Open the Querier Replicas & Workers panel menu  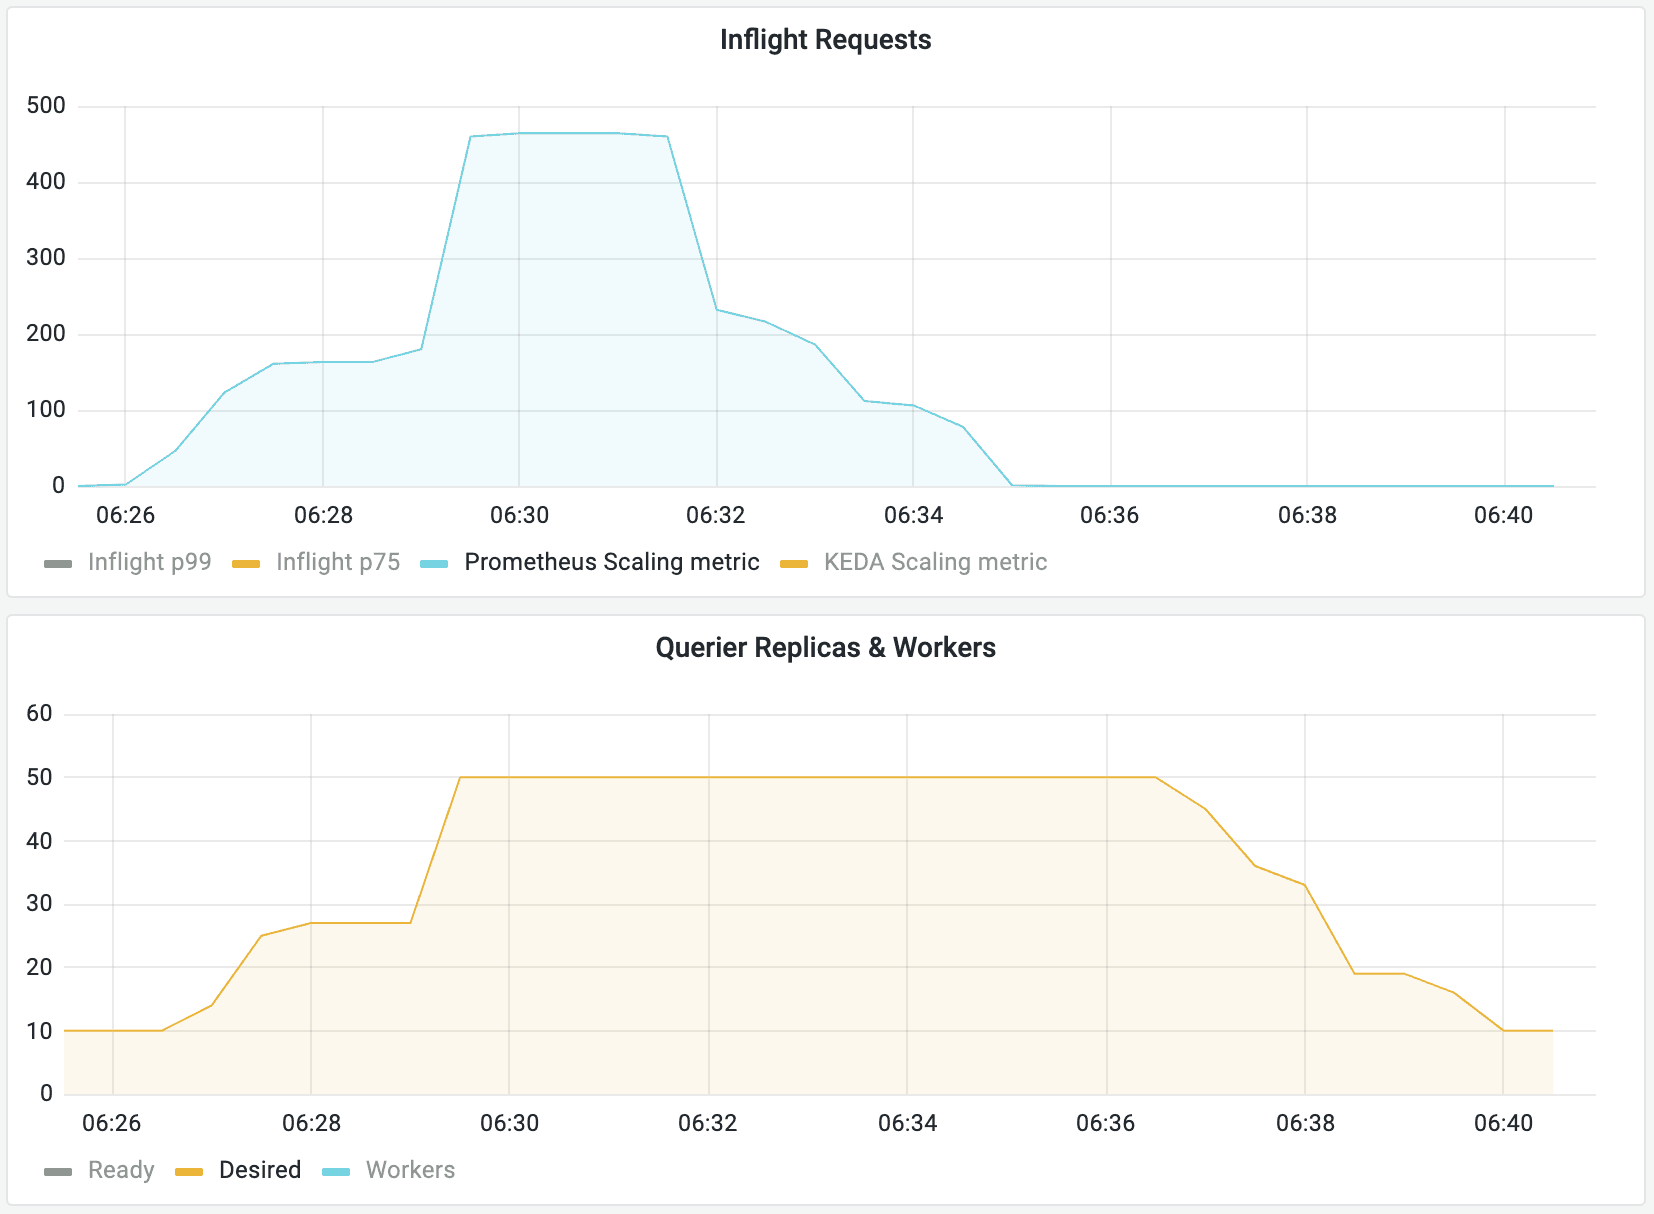826,648
